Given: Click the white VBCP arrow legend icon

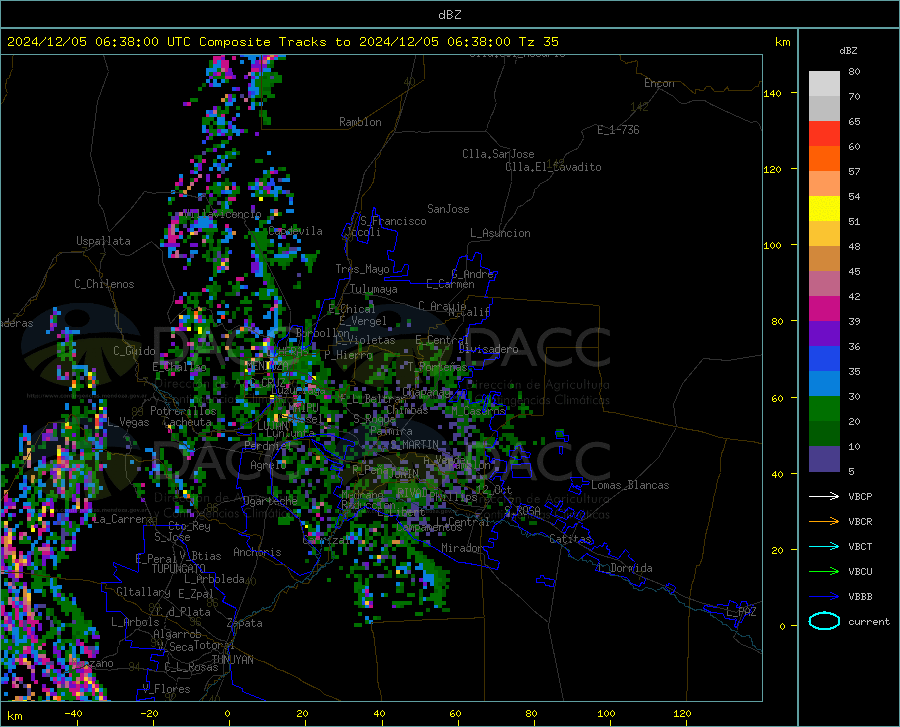Looking at the screenshot, I should coord(824,496).
